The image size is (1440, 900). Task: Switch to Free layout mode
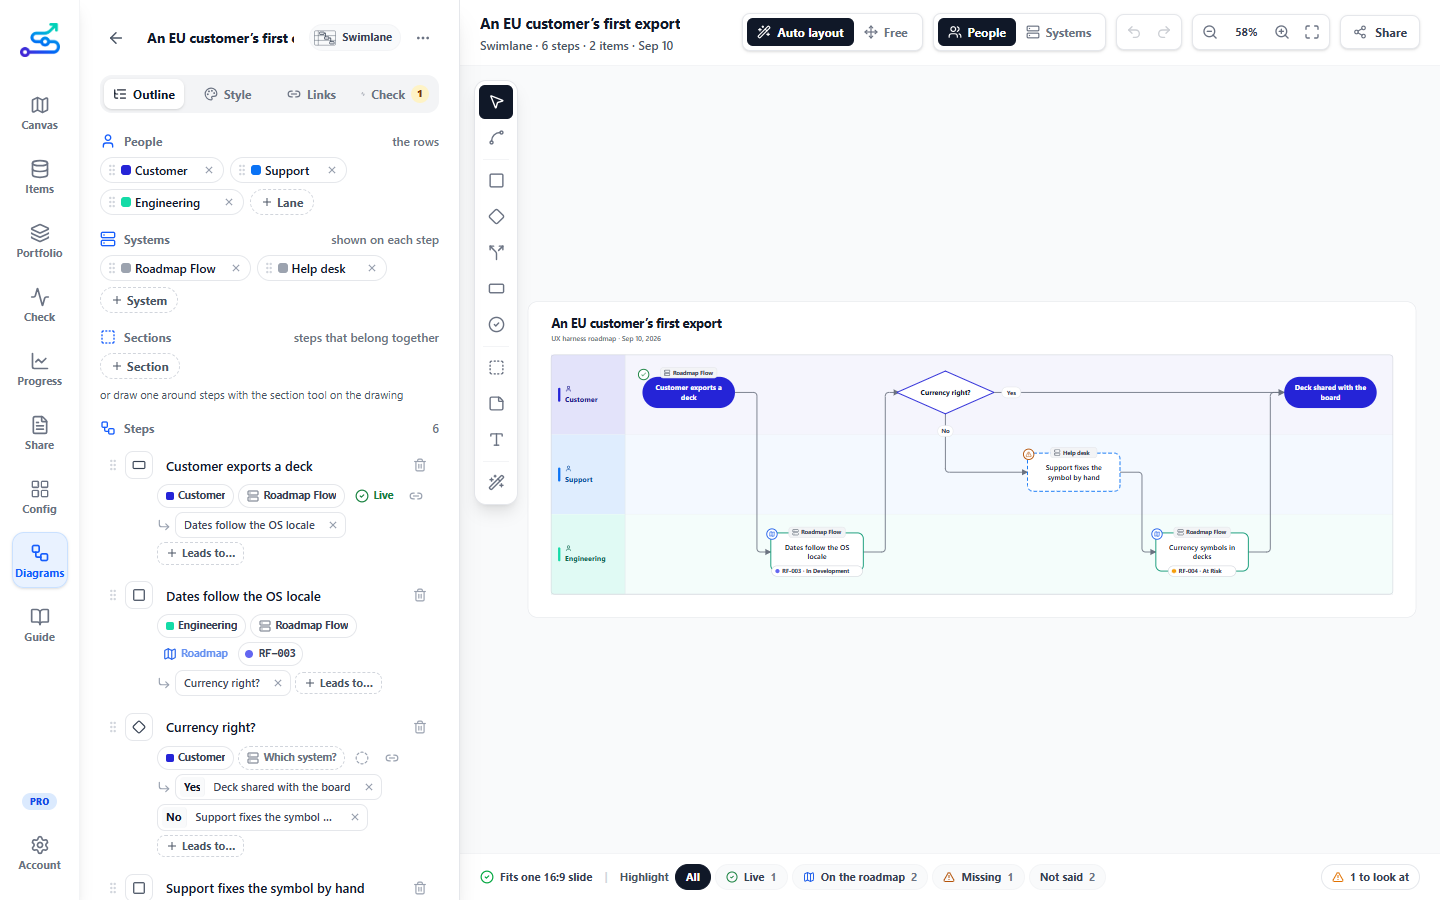click(886, 33)
